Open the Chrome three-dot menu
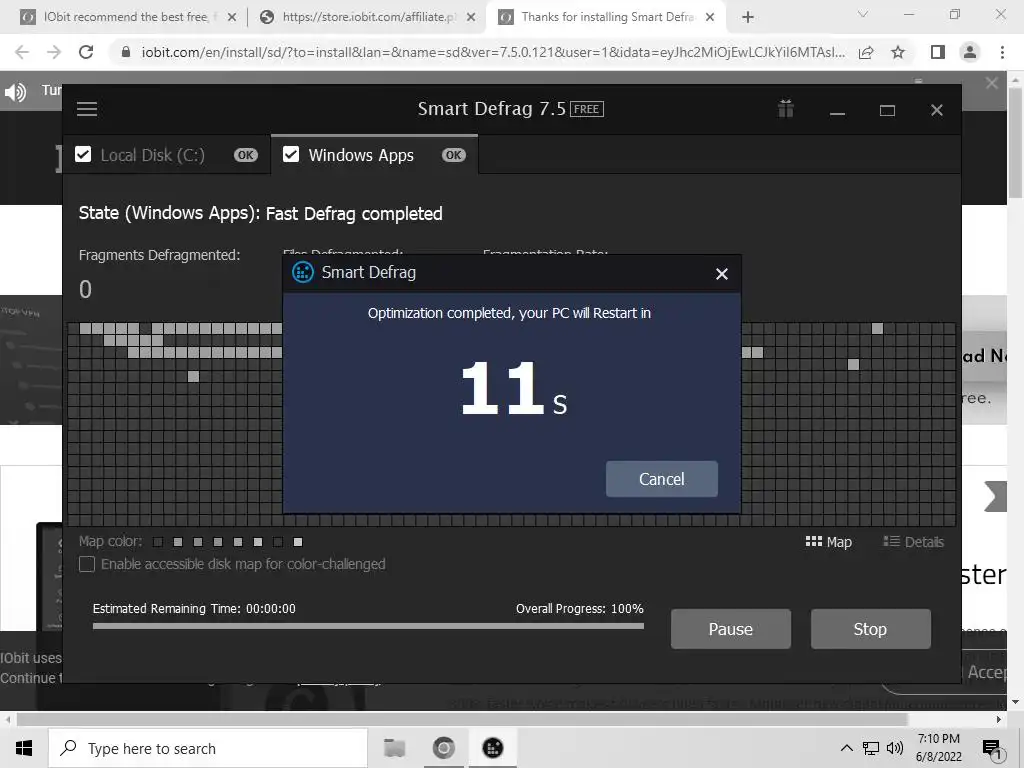The height and width of the screenshot is (768, 1024). (1002, 52)
